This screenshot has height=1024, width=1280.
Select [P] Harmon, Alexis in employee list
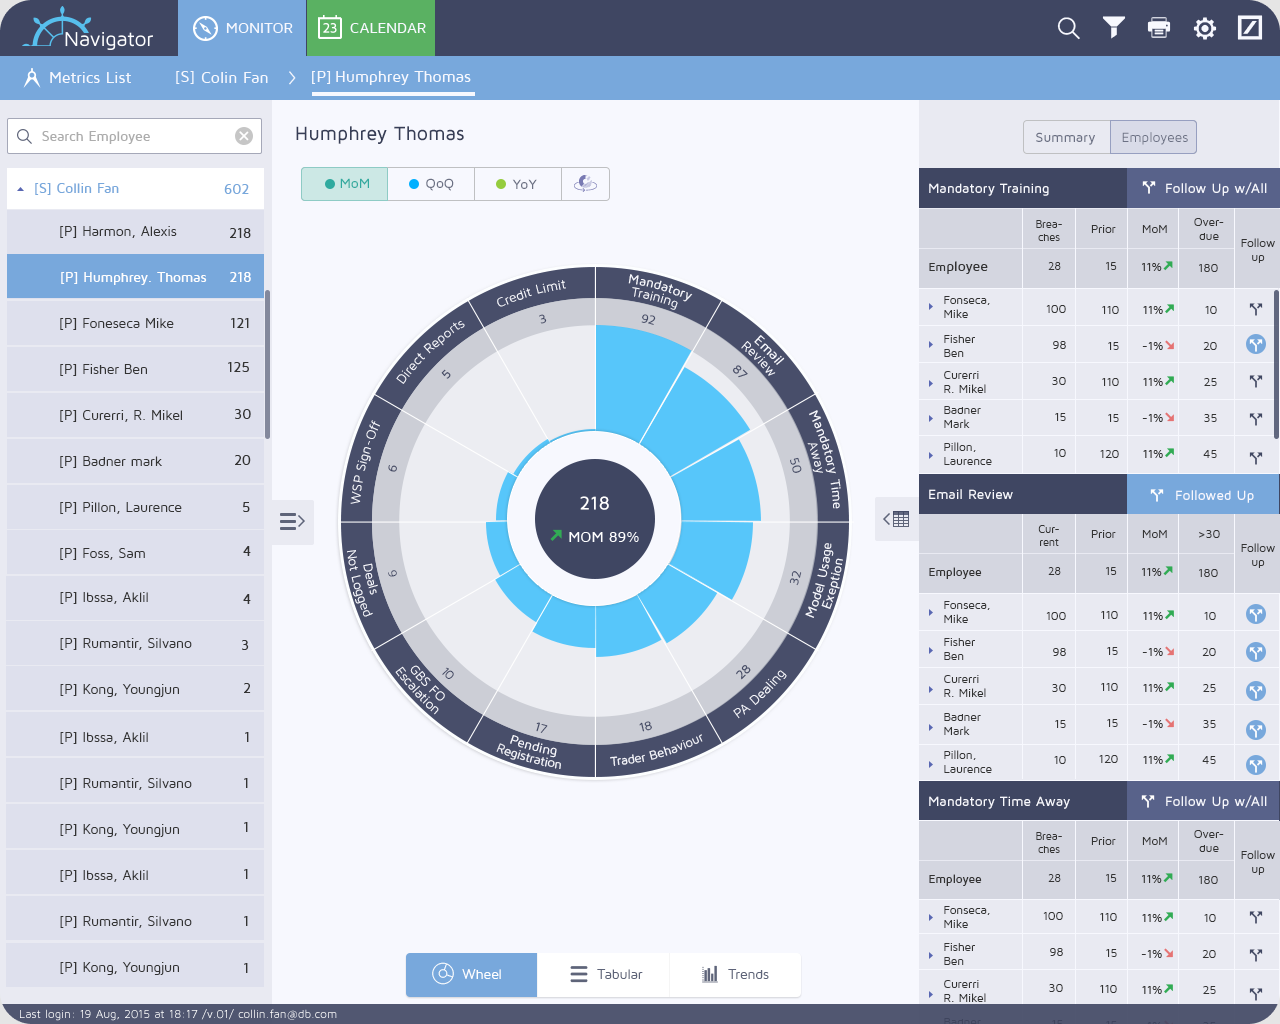tap(135, 232)
